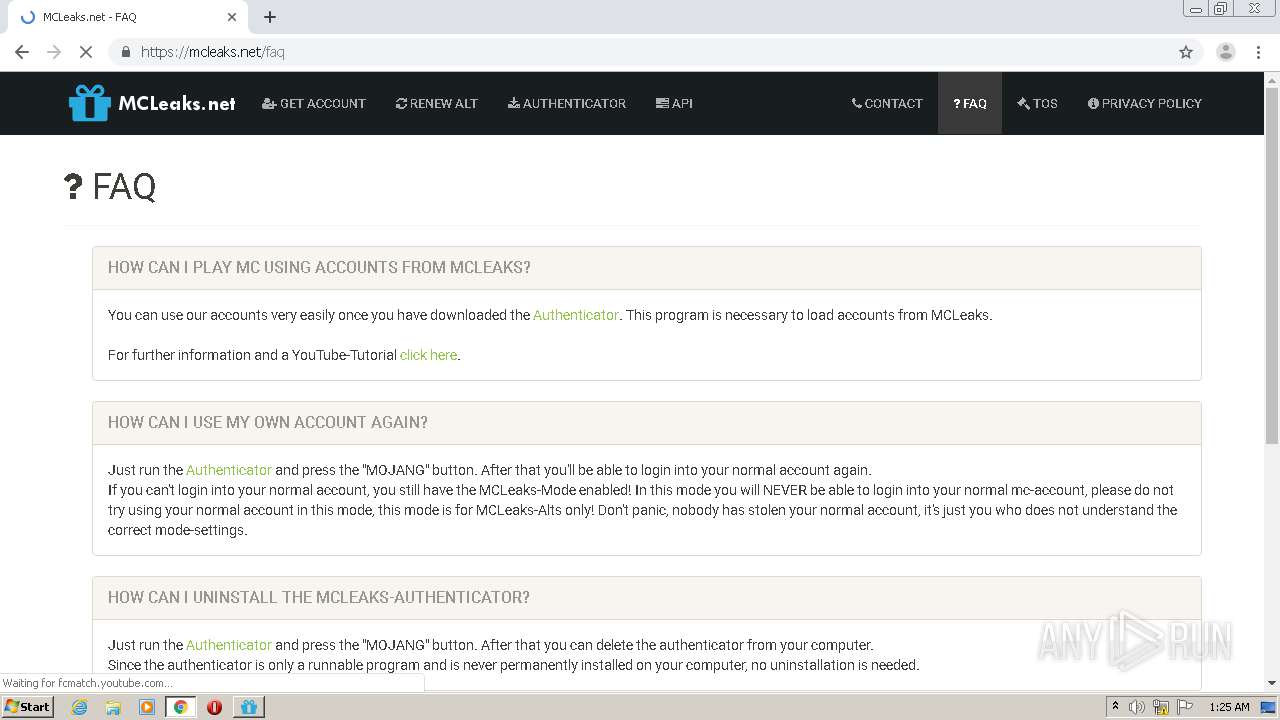Open the network tray icon
Viewport: 1280px width, 720px height.
[1161, 707]
